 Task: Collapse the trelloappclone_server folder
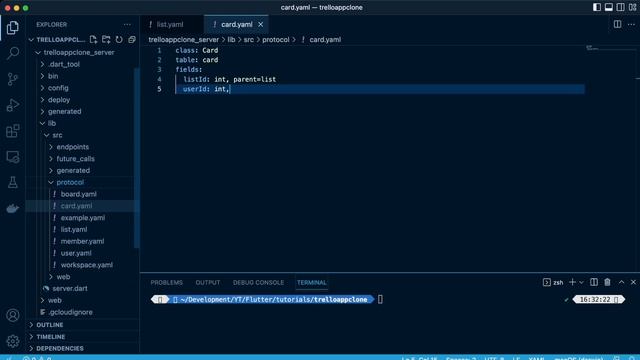coord(79,53)
